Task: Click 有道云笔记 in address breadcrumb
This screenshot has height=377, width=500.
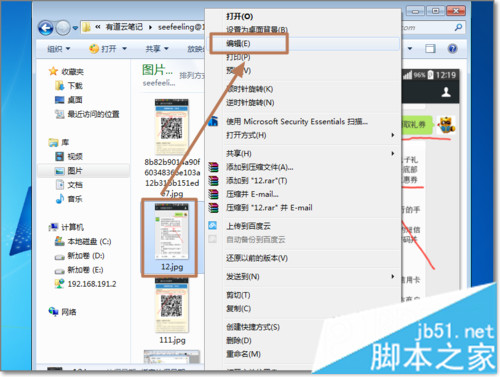Action: [124, 27]
